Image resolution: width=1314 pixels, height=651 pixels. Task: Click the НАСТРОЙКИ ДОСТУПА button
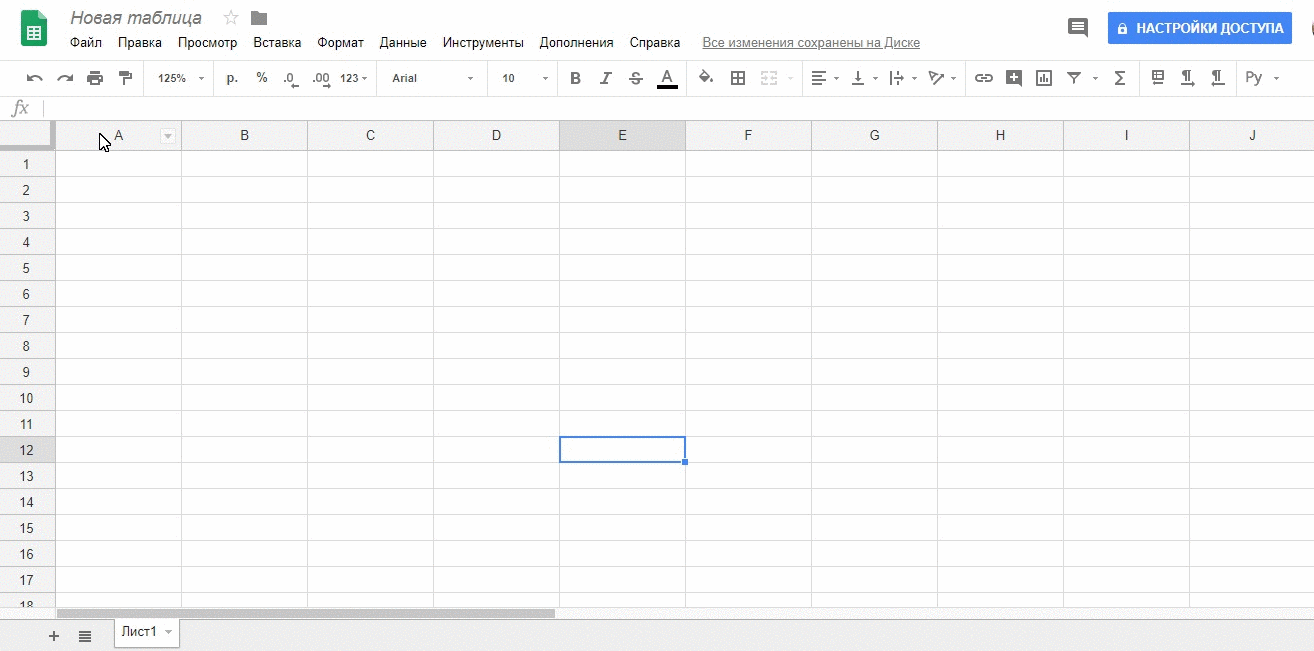tap(1199, 28)
